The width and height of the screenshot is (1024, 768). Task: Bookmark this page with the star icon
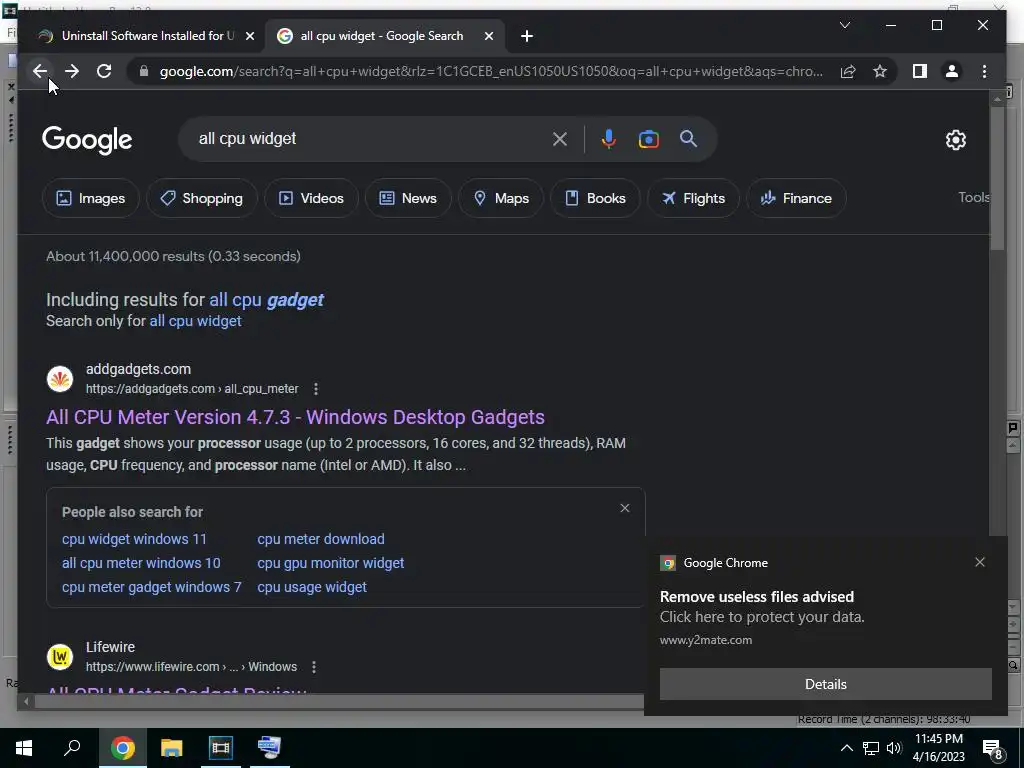tap(880, 71)
